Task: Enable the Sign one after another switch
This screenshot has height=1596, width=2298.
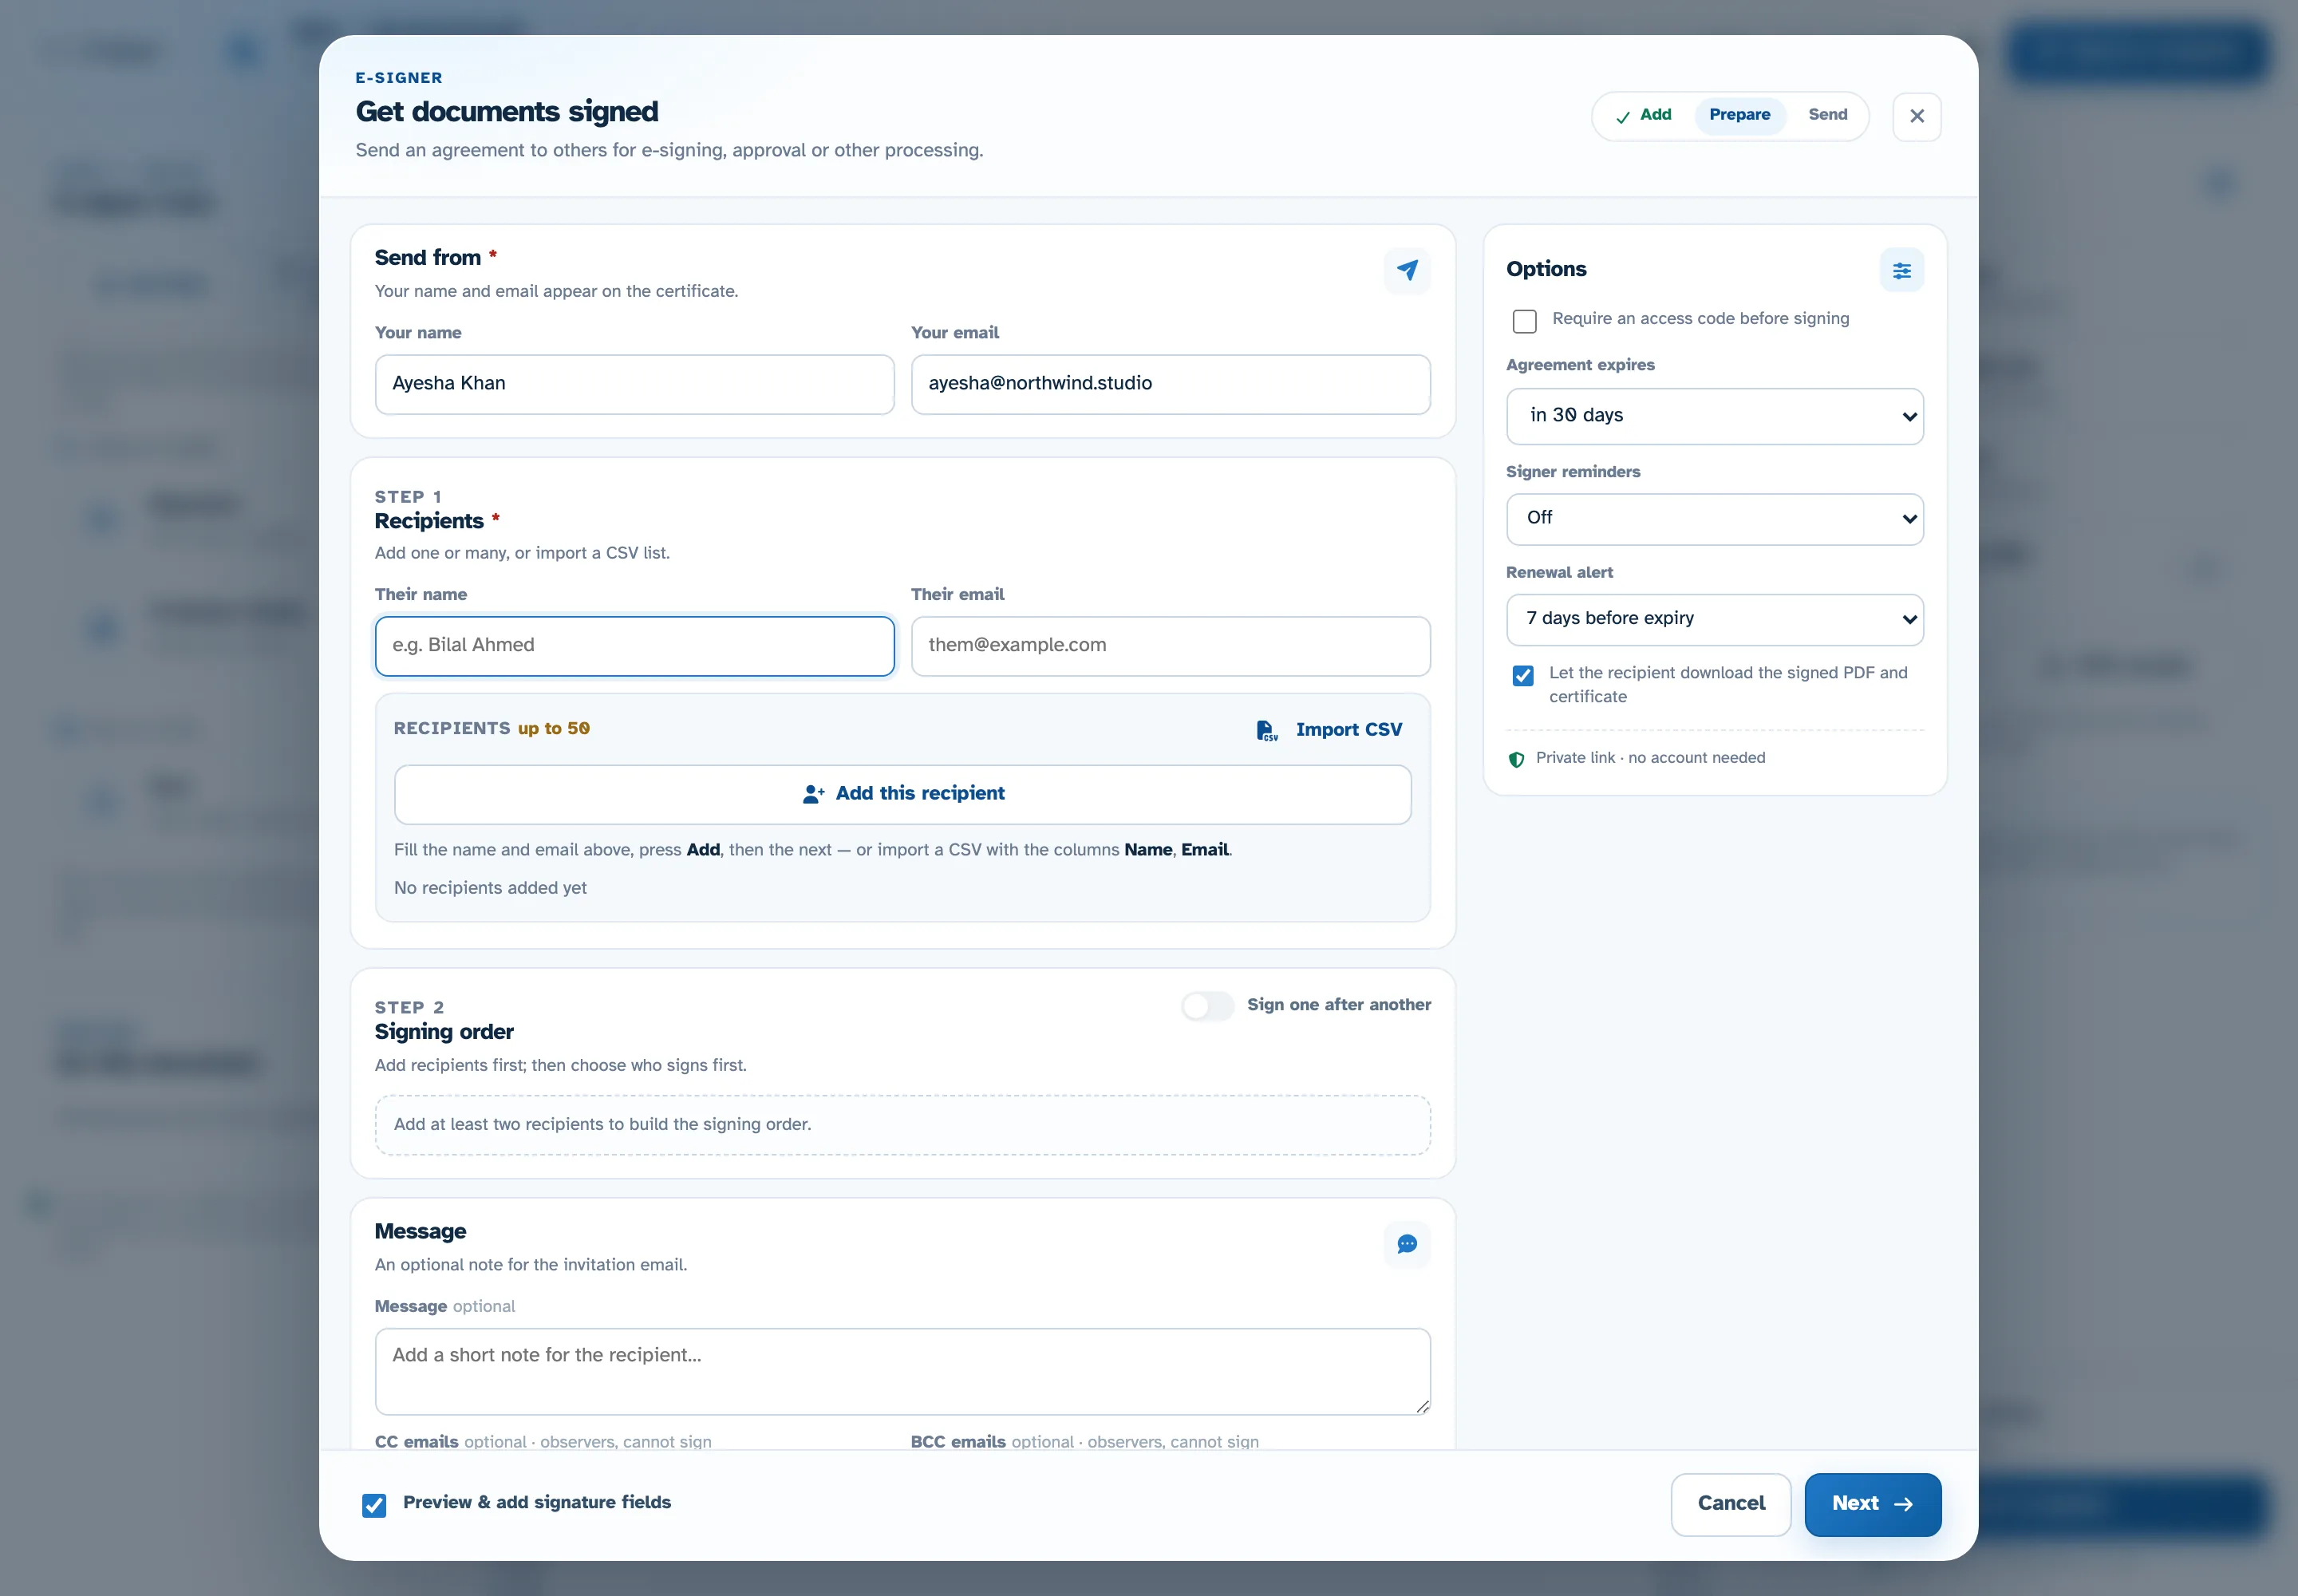Action: pyautogui.click(x=1207, y=1006)
